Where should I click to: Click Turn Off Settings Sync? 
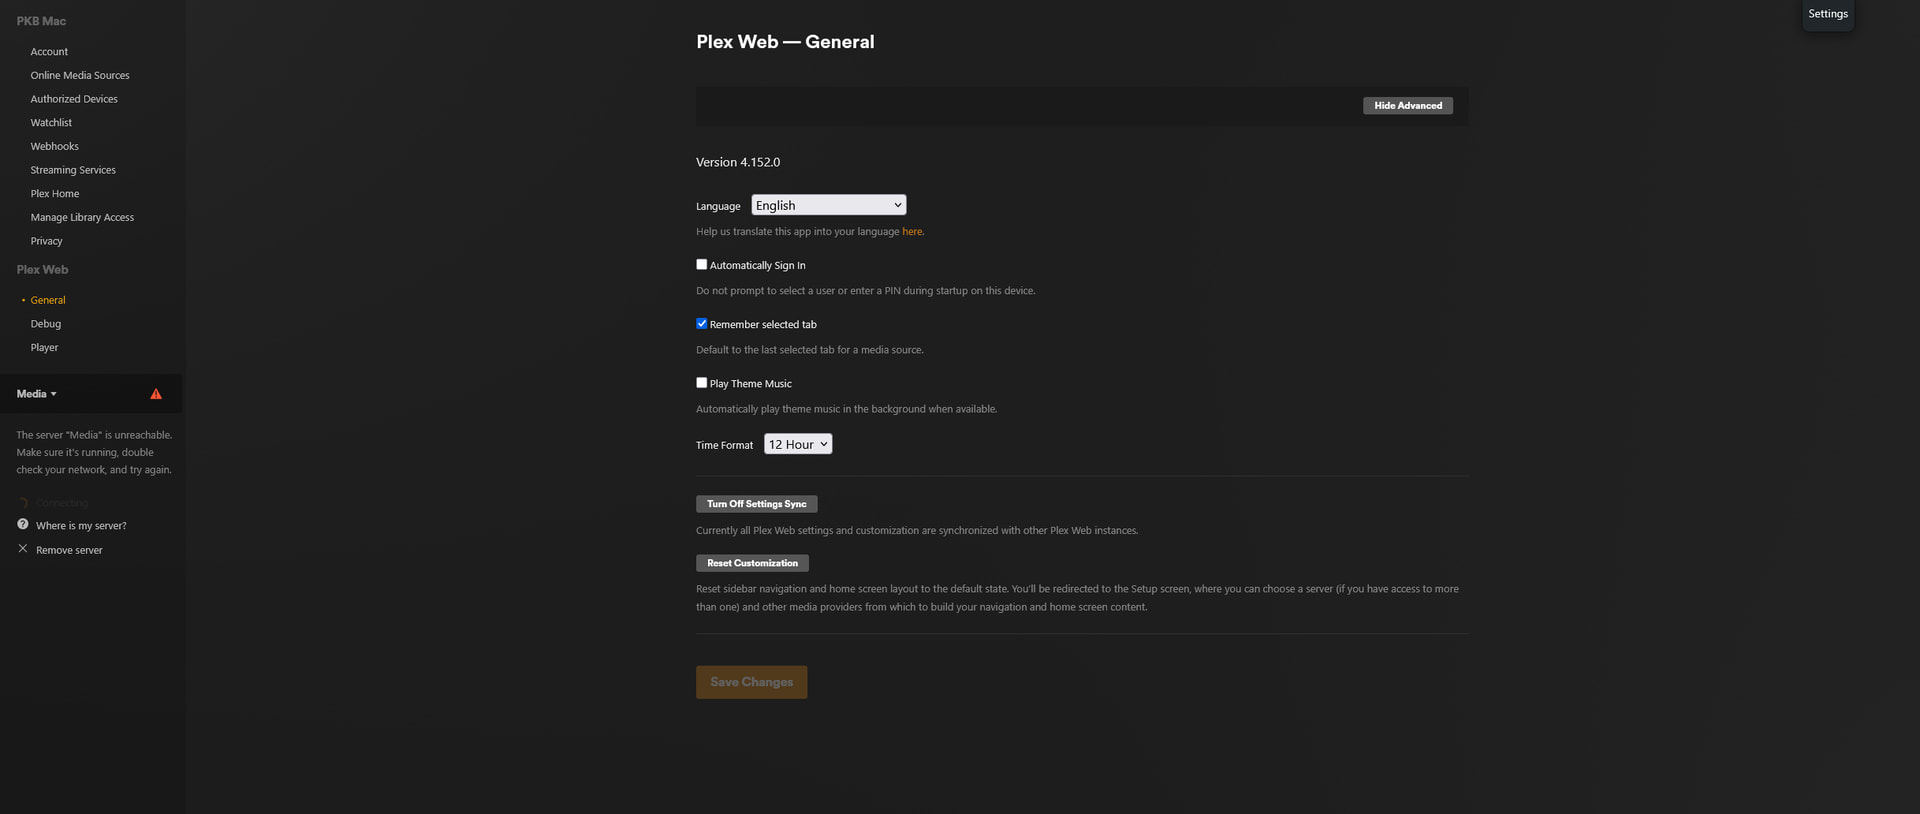tap(756, 504)
